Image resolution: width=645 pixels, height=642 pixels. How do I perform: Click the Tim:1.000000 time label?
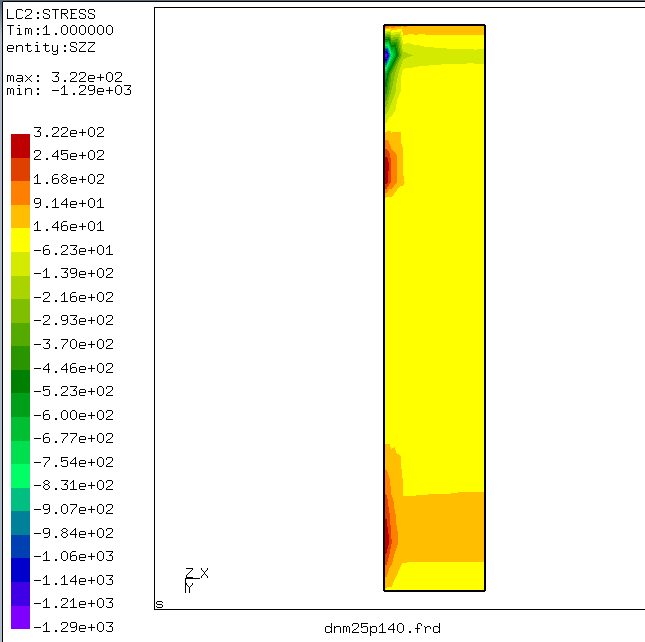(x=60, y=30)
